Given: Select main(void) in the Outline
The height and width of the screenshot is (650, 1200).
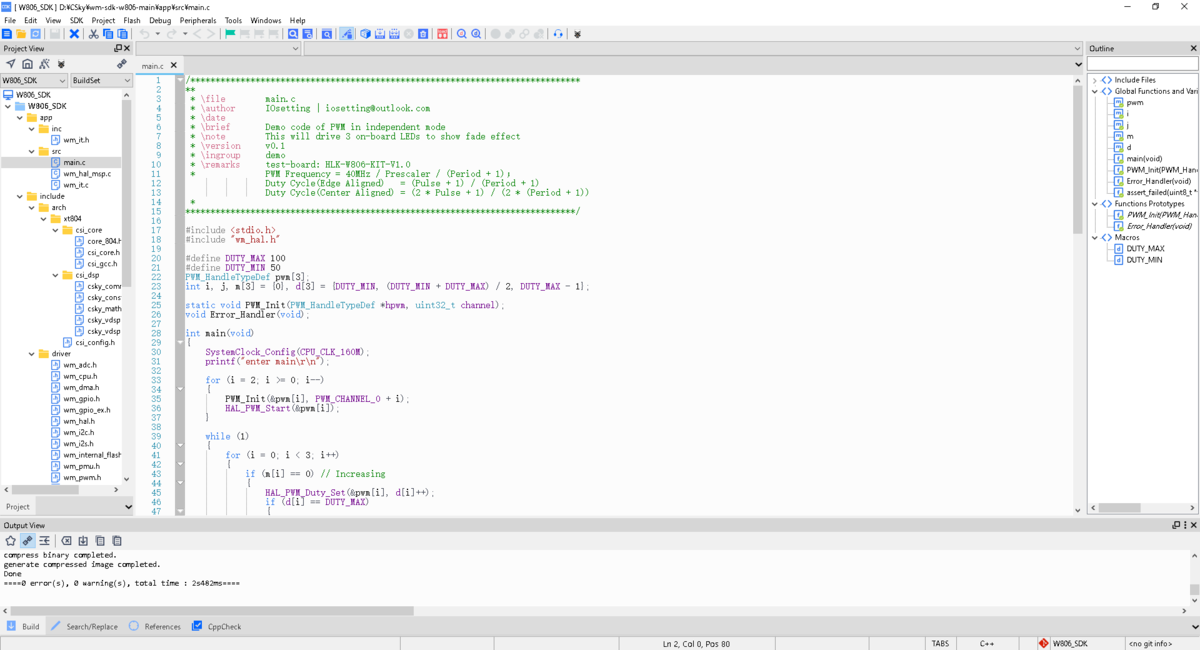Looking at the screenshot, I should (x=1144, y=158).
